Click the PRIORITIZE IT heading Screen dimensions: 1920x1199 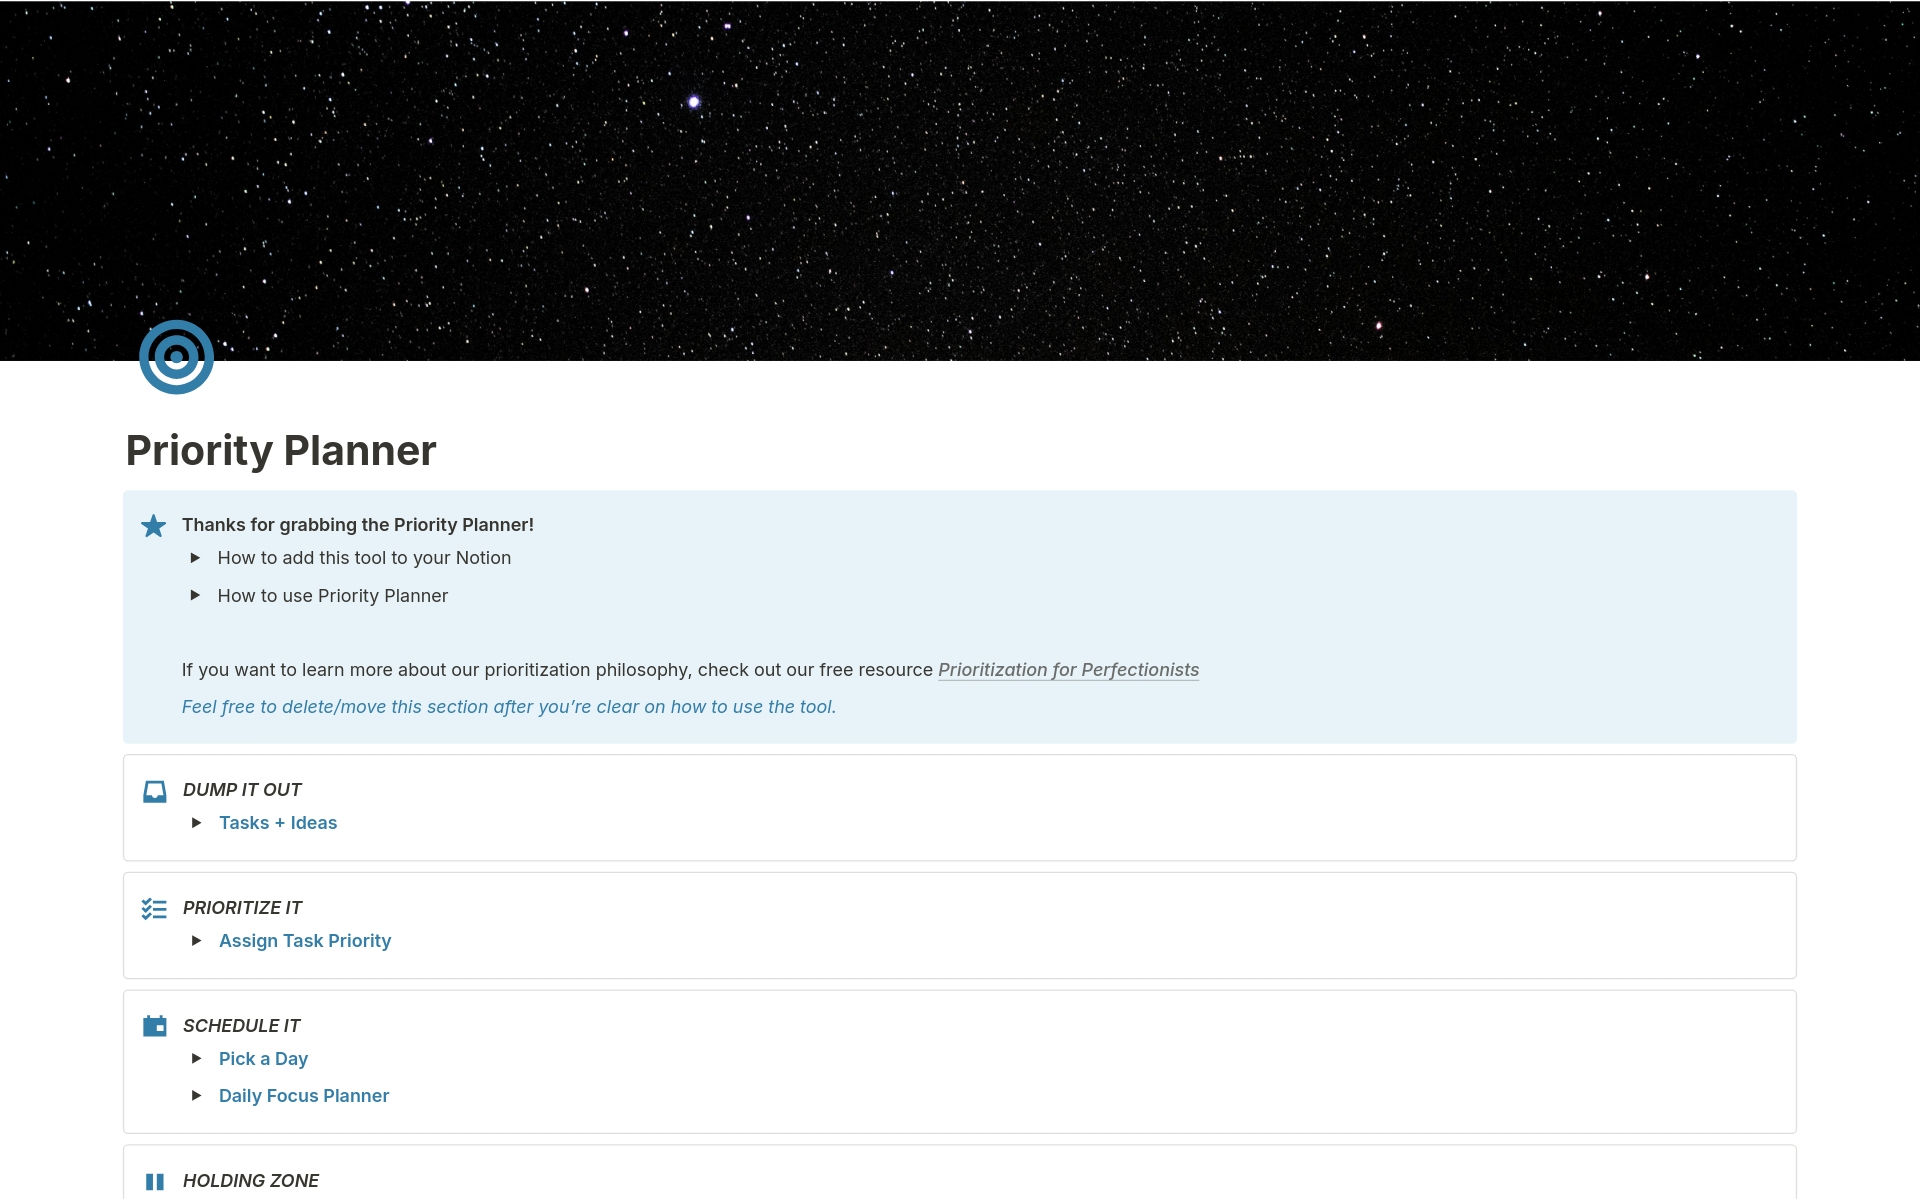(x=242, y=908)
